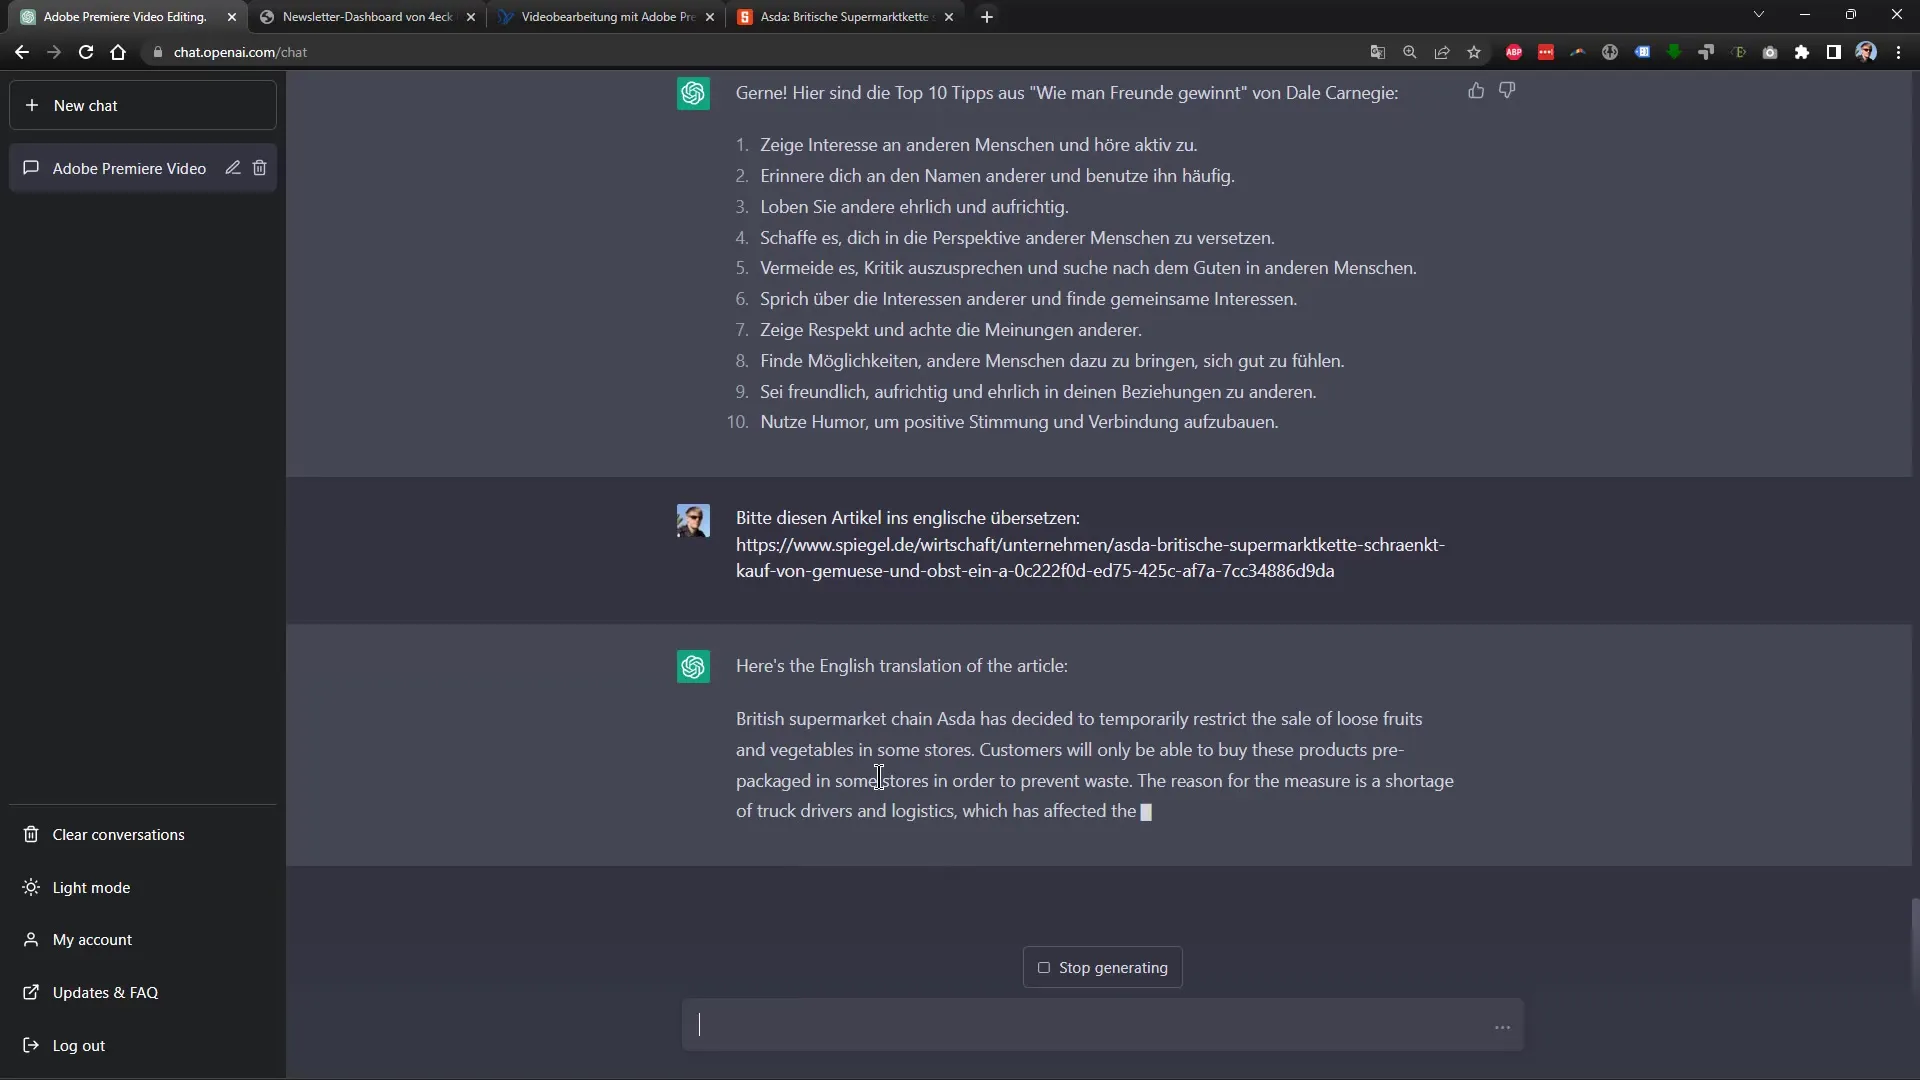Click the user avatar icon on user message
Screen dimensions: 1920x1080
tap(691, 521)
